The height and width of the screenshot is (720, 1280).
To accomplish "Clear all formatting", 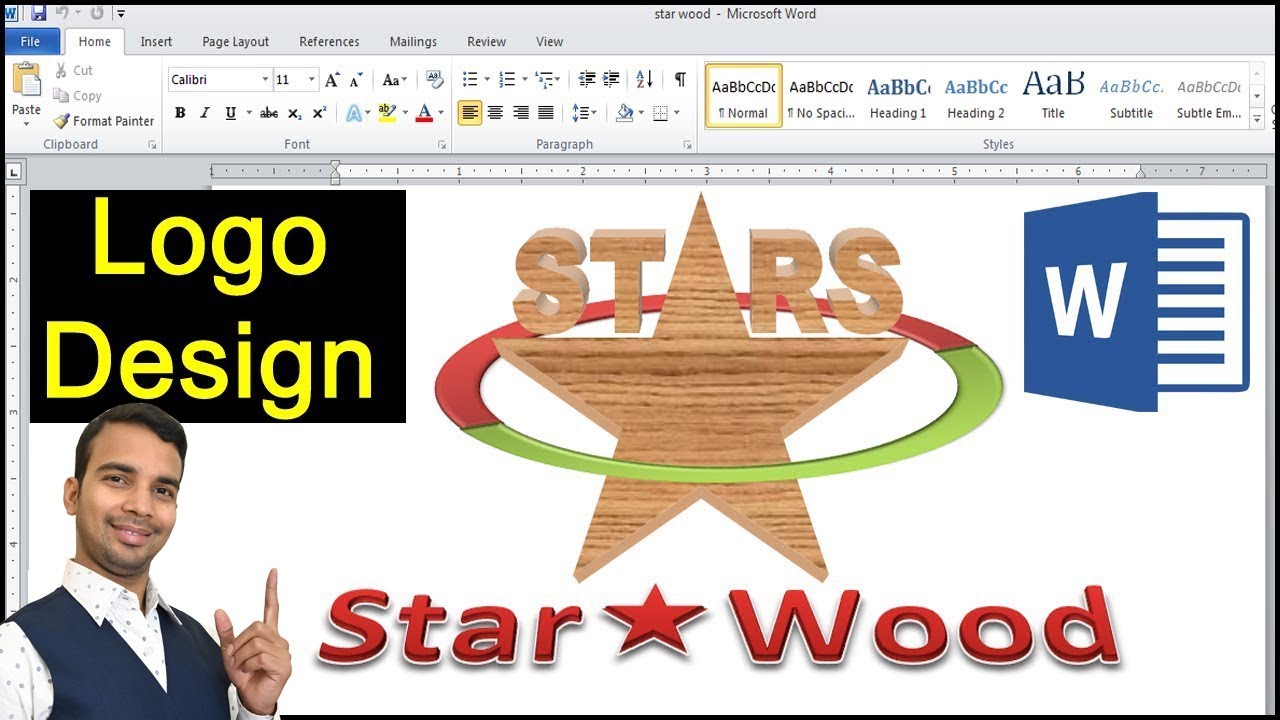I will point(434,80).
